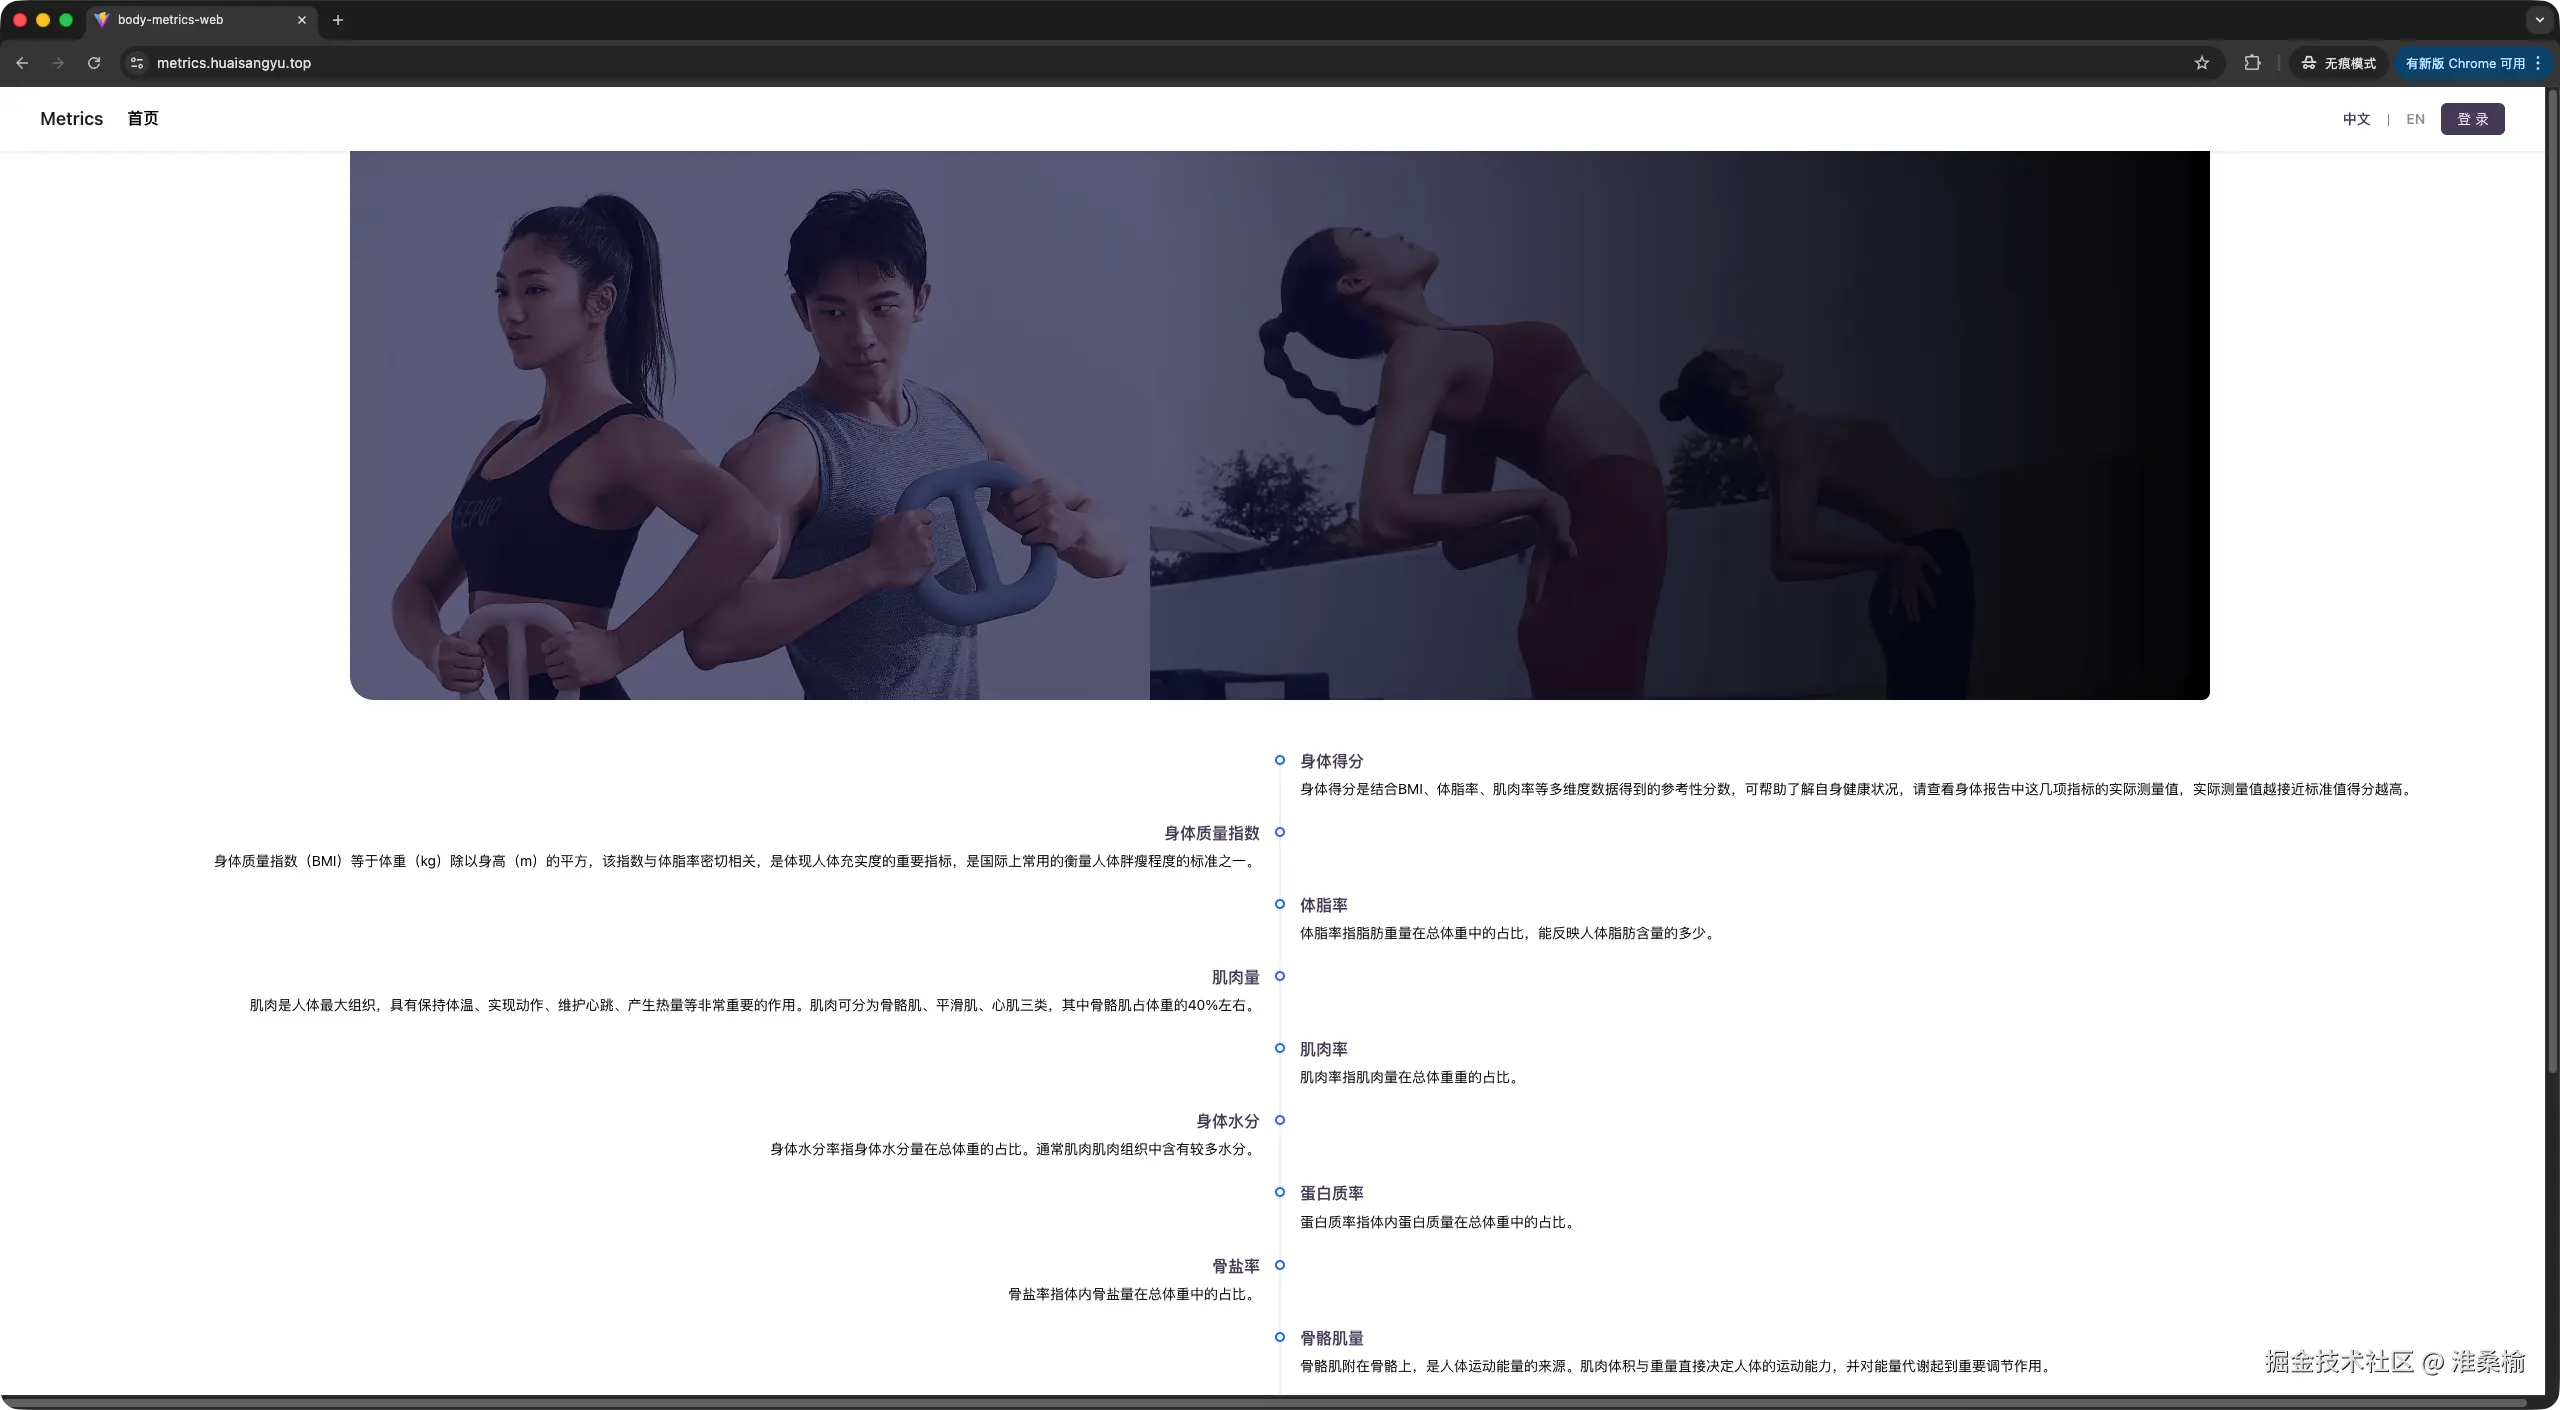Open the site information icon in address bar
This screenshot has width=2560, height=1410.
[x=137, y=63]
